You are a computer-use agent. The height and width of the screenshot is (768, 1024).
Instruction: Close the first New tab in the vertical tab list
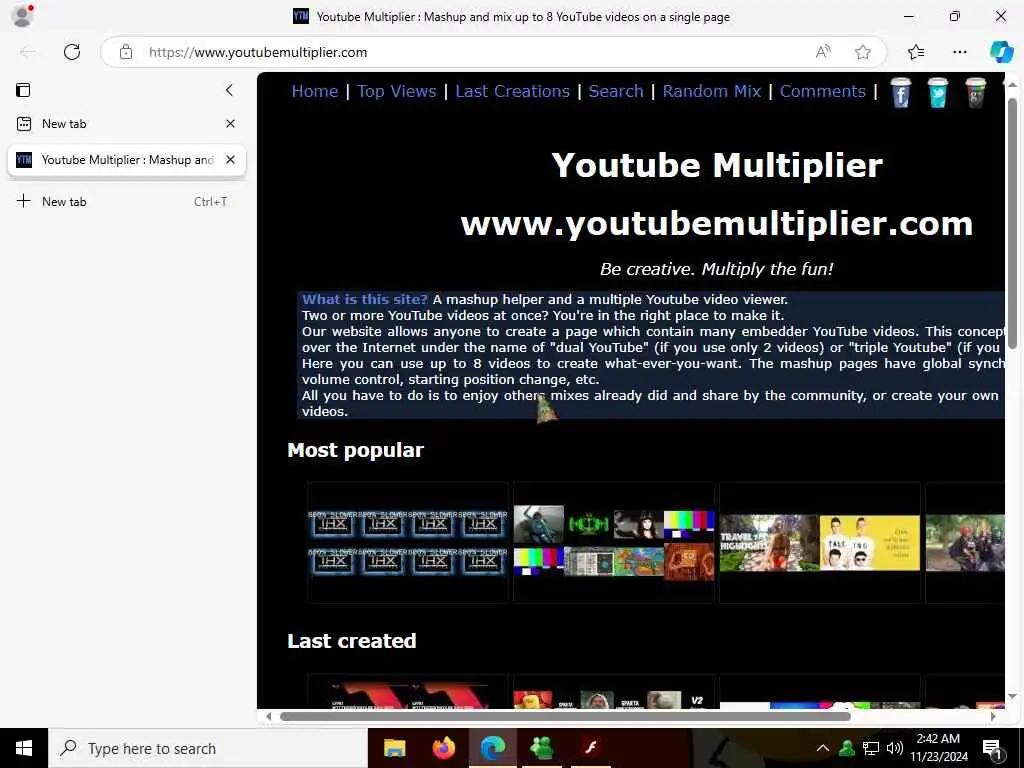click(x=231, y=123)
